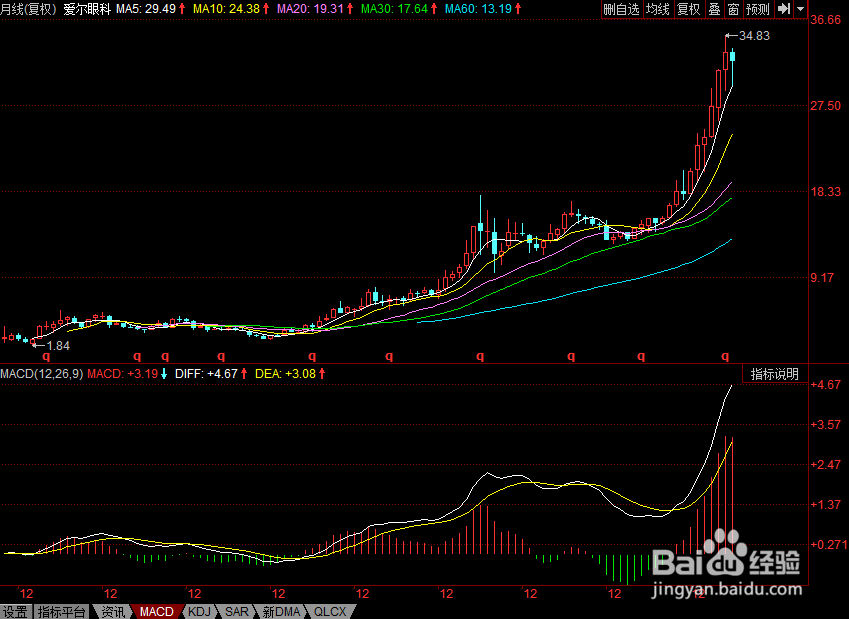The height and width of the screenshot is (619, 849).
Task: Click the 1.84 low price label
Action: point(58,346)
